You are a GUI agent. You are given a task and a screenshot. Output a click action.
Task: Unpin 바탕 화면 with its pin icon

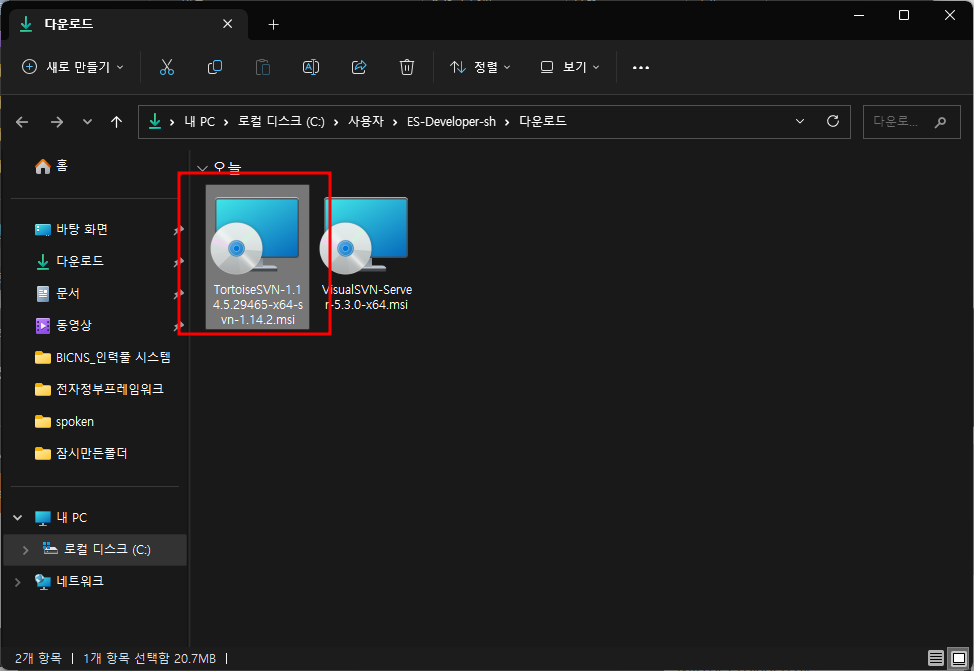pyautogui.click(x=178, y=231)
